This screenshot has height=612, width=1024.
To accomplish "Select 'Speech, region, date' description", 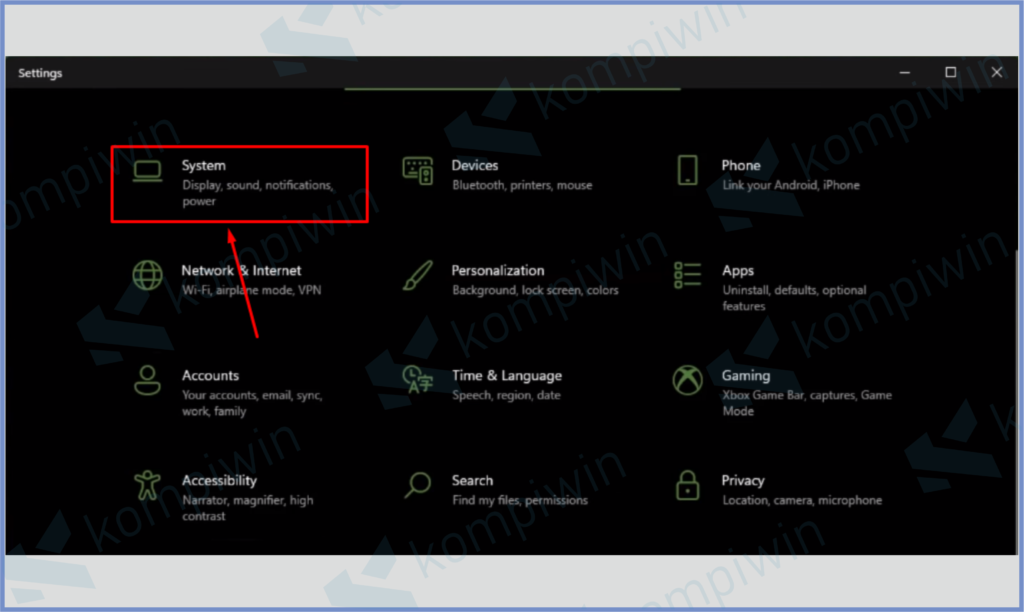I will pyautogui.click(x=506, y=395).
